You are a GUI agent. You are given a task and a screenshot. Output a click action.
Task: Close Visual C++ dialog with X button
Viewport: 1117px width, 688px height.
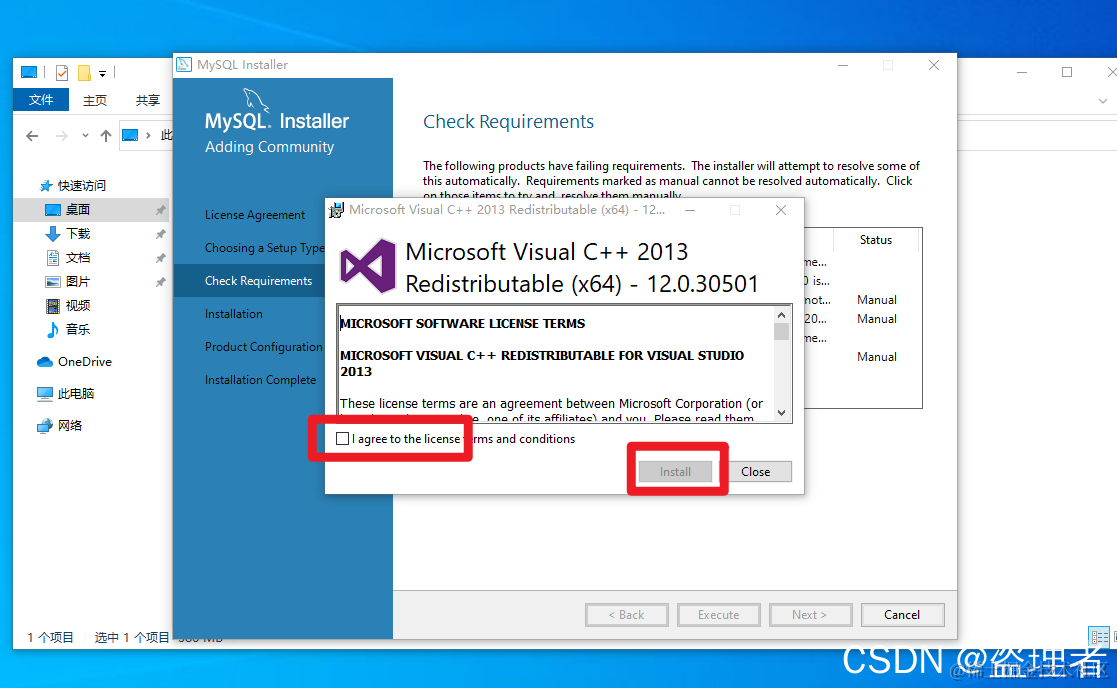click(781, 210)
